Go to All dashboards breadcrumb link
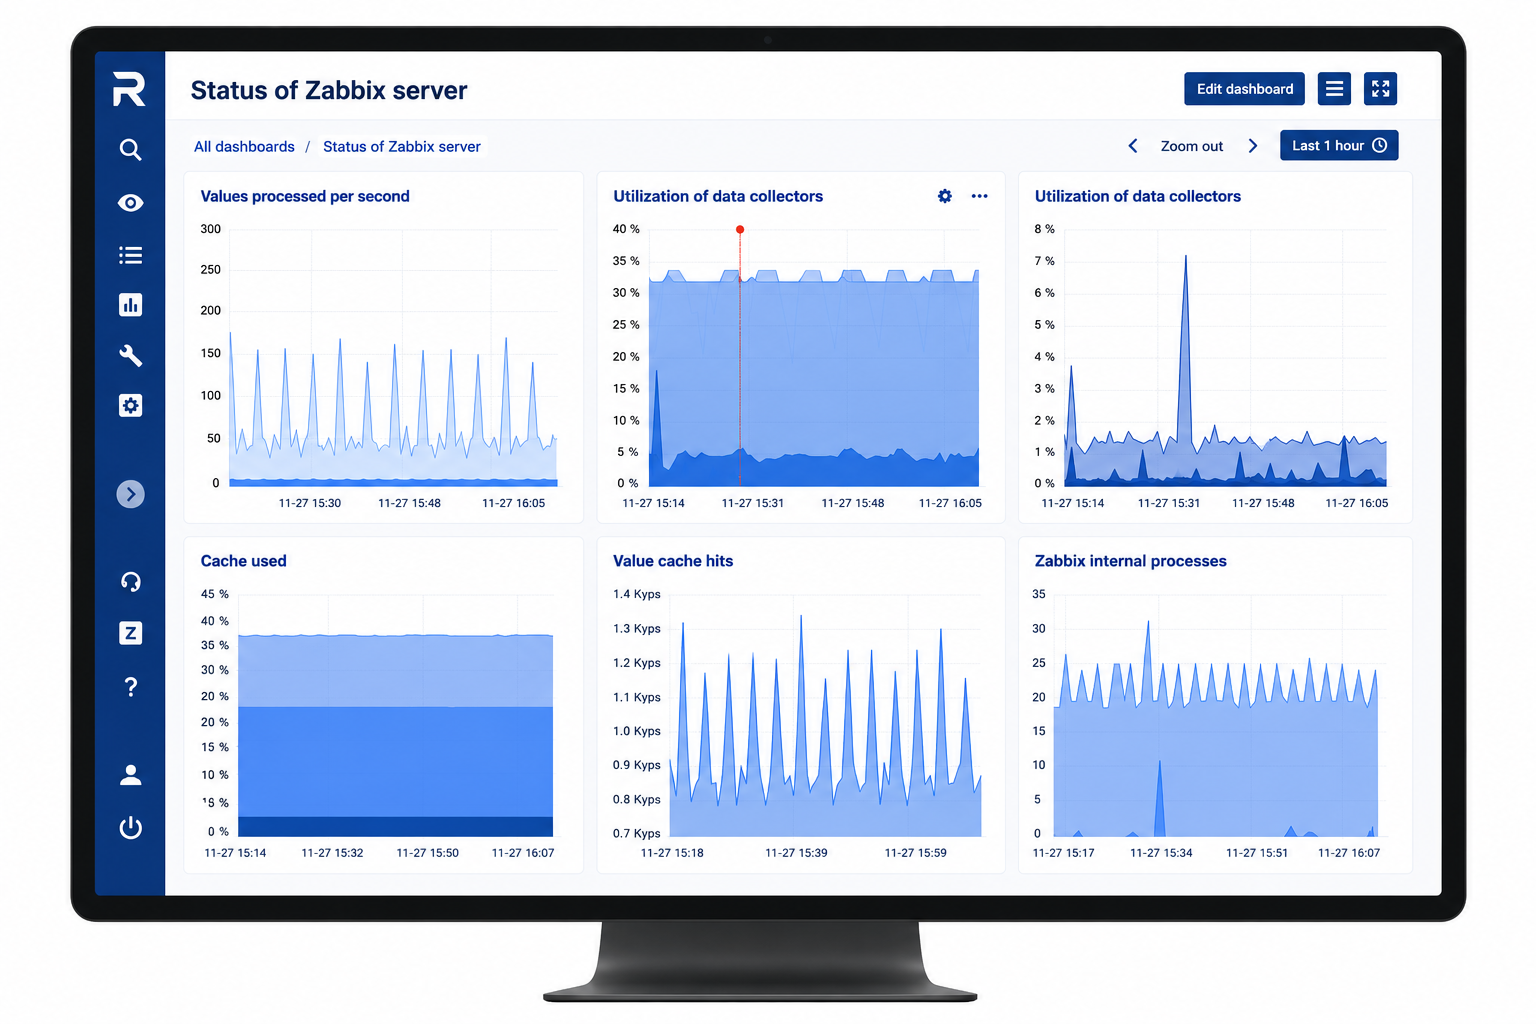1536x1024 pixels. pos(244,147)
